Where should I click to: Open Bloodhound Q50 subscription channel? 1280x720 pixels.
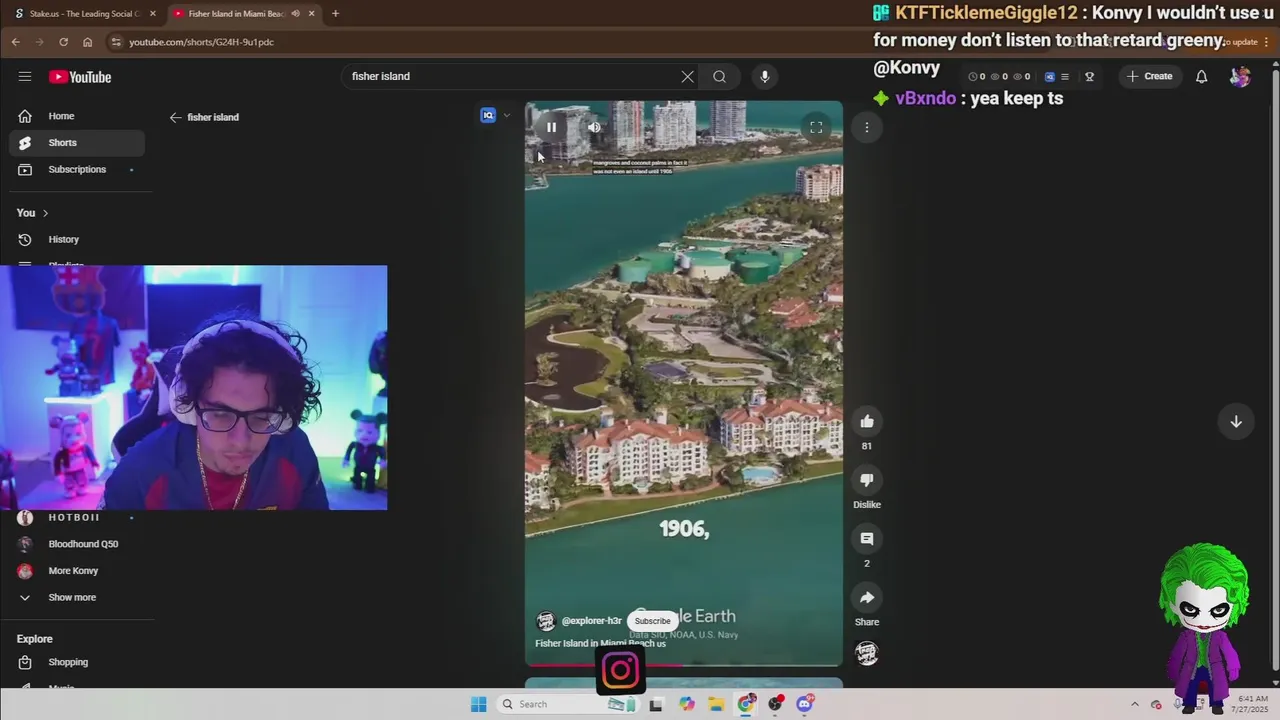(x=77, y=544)
